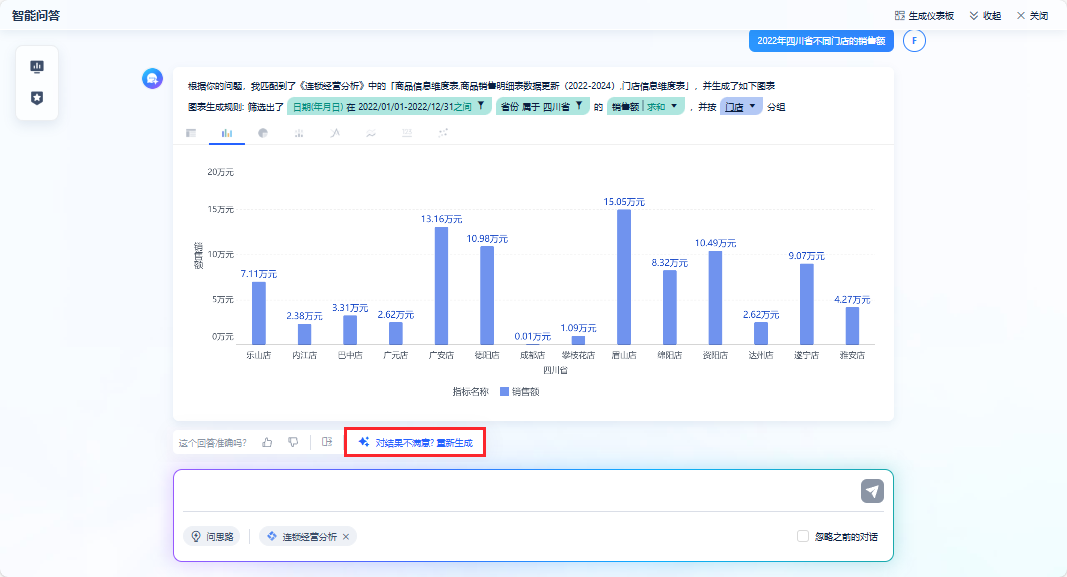Toggle the 忽略之前的对话 checkbox

click(803, 536)
